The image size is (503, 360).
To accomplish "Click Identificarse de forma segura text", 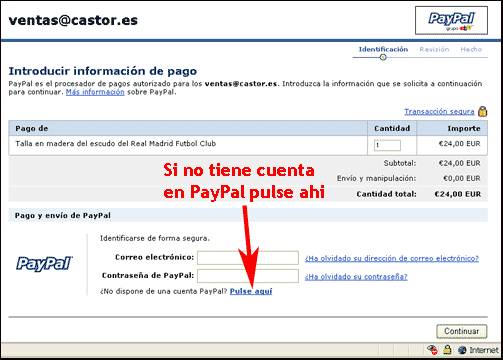I will coord(155,238).
